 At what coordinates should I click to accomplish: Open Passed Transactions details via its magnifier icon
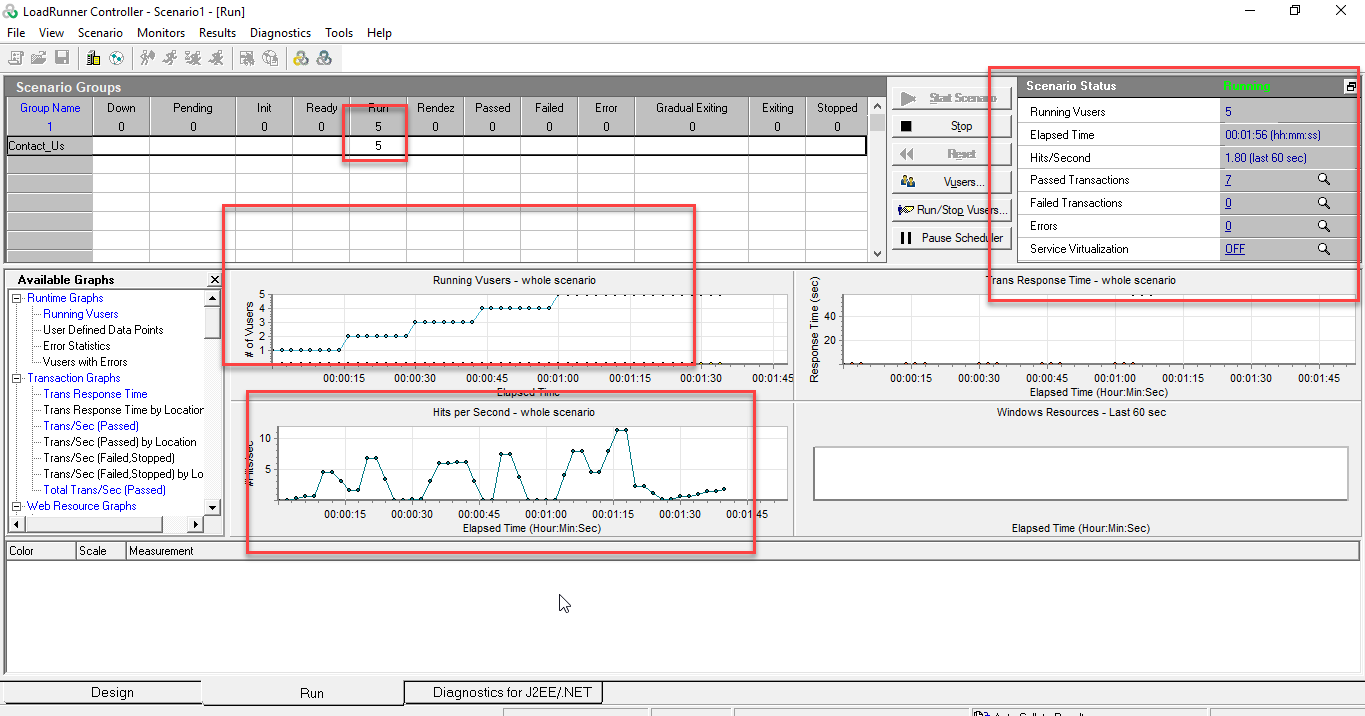pos(1323,180)
